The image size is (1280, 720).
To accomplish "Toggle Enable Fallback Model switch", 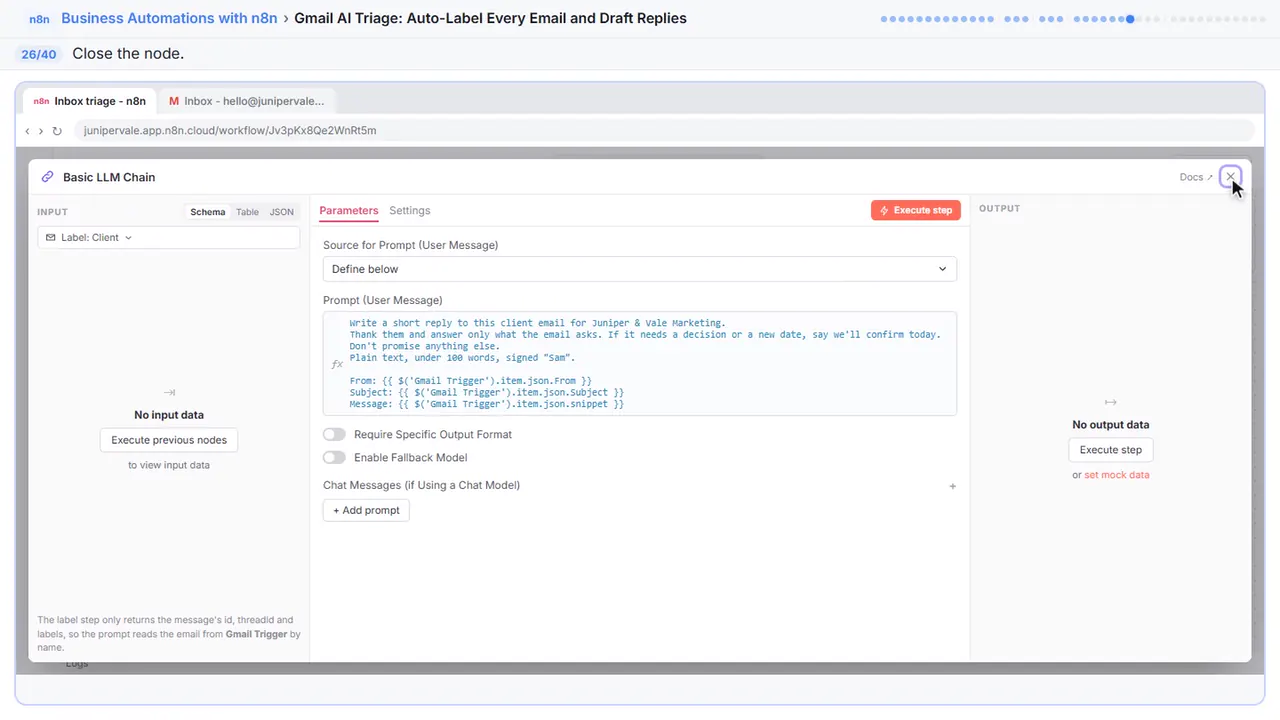I will (334, 458).
